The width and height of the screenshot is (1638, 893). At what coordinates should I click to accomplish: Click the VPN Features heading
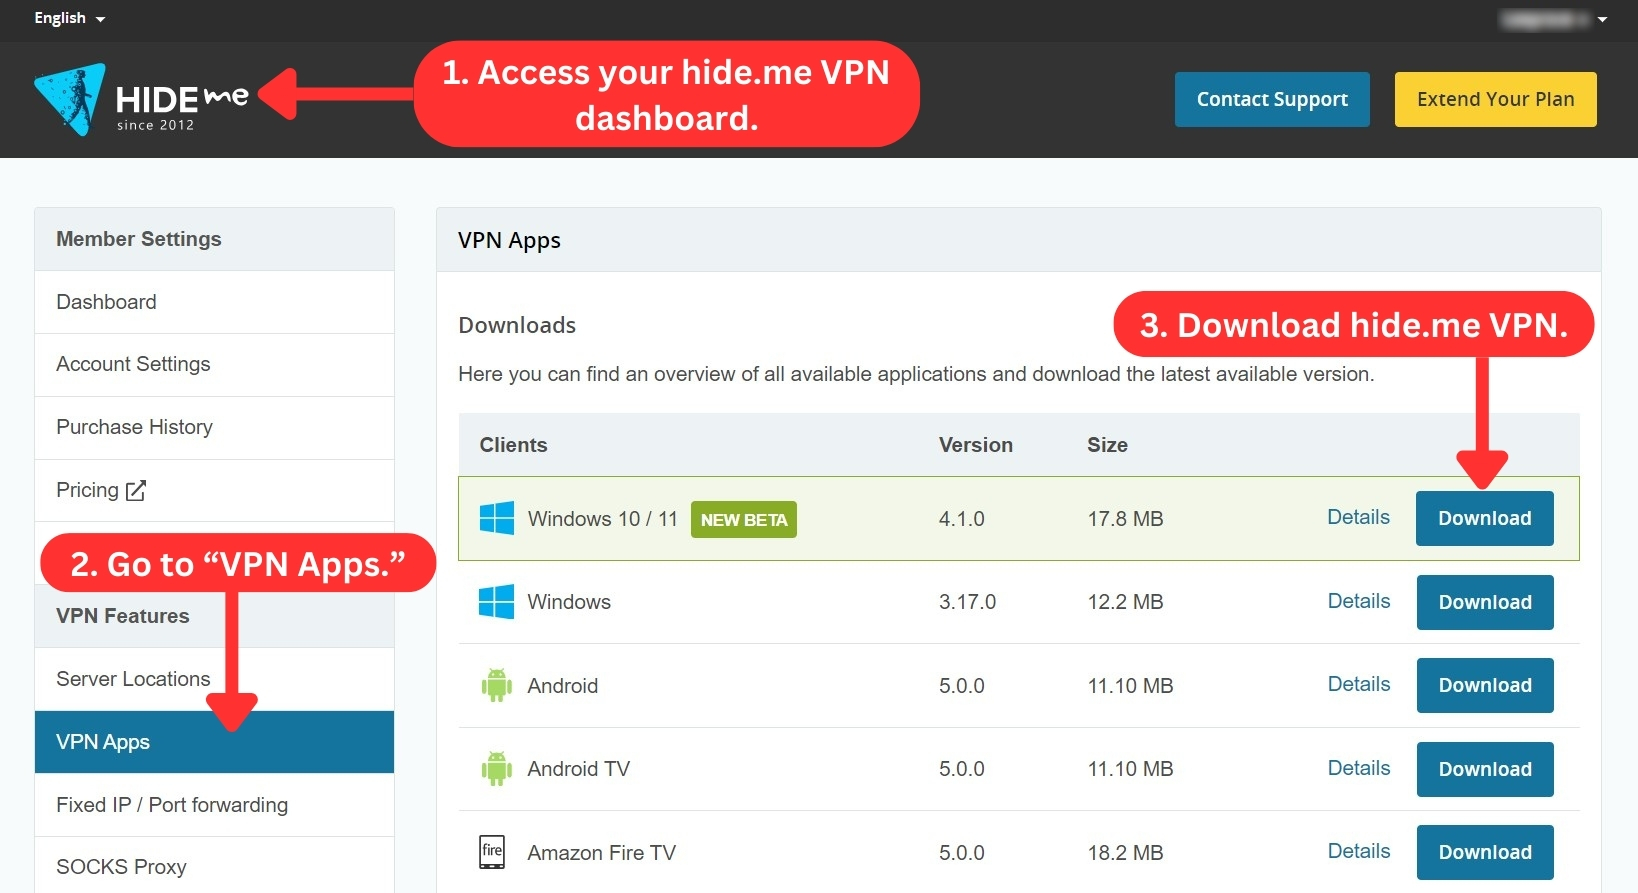click(x=123, y=616)
